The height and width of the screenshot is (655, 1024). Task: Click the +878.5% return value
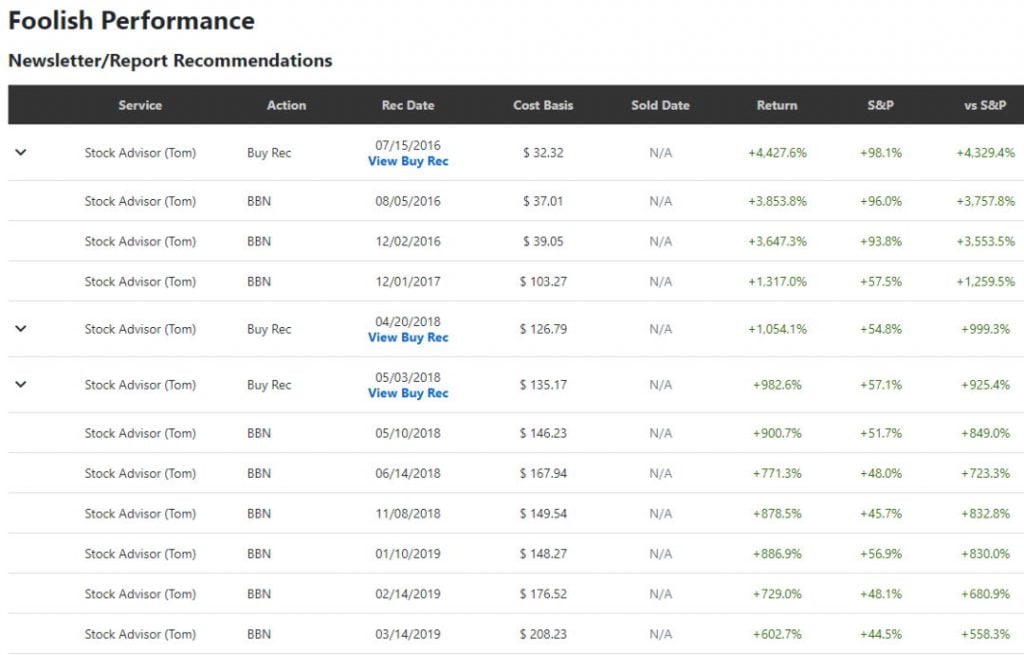click(777, 514)
